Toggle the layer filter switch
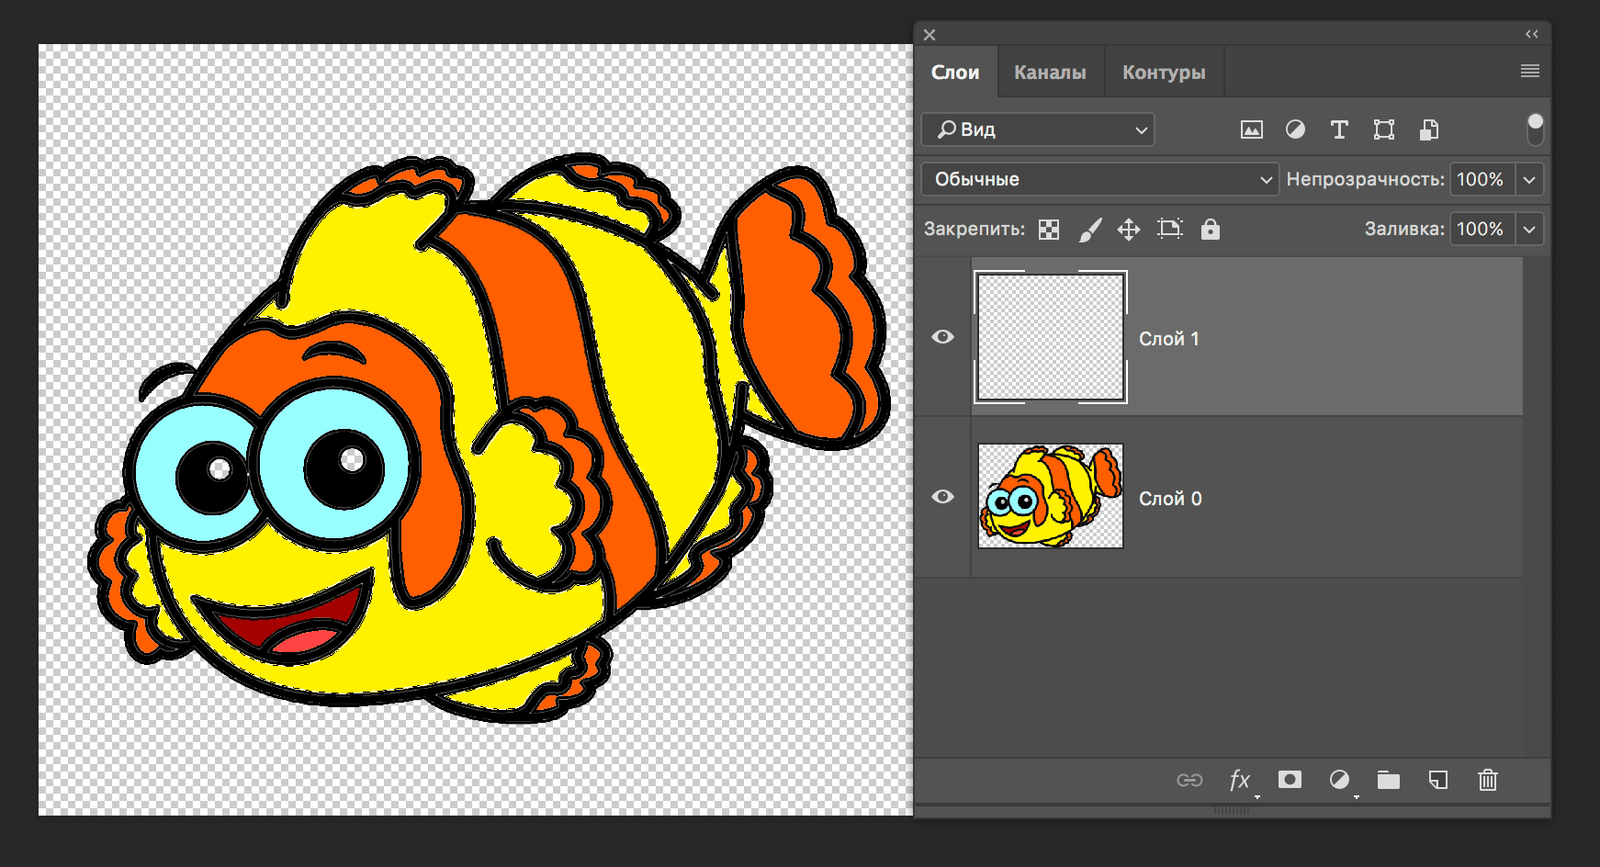Viewport: 1600px width, 867px height. click(x=1535, y=129)
